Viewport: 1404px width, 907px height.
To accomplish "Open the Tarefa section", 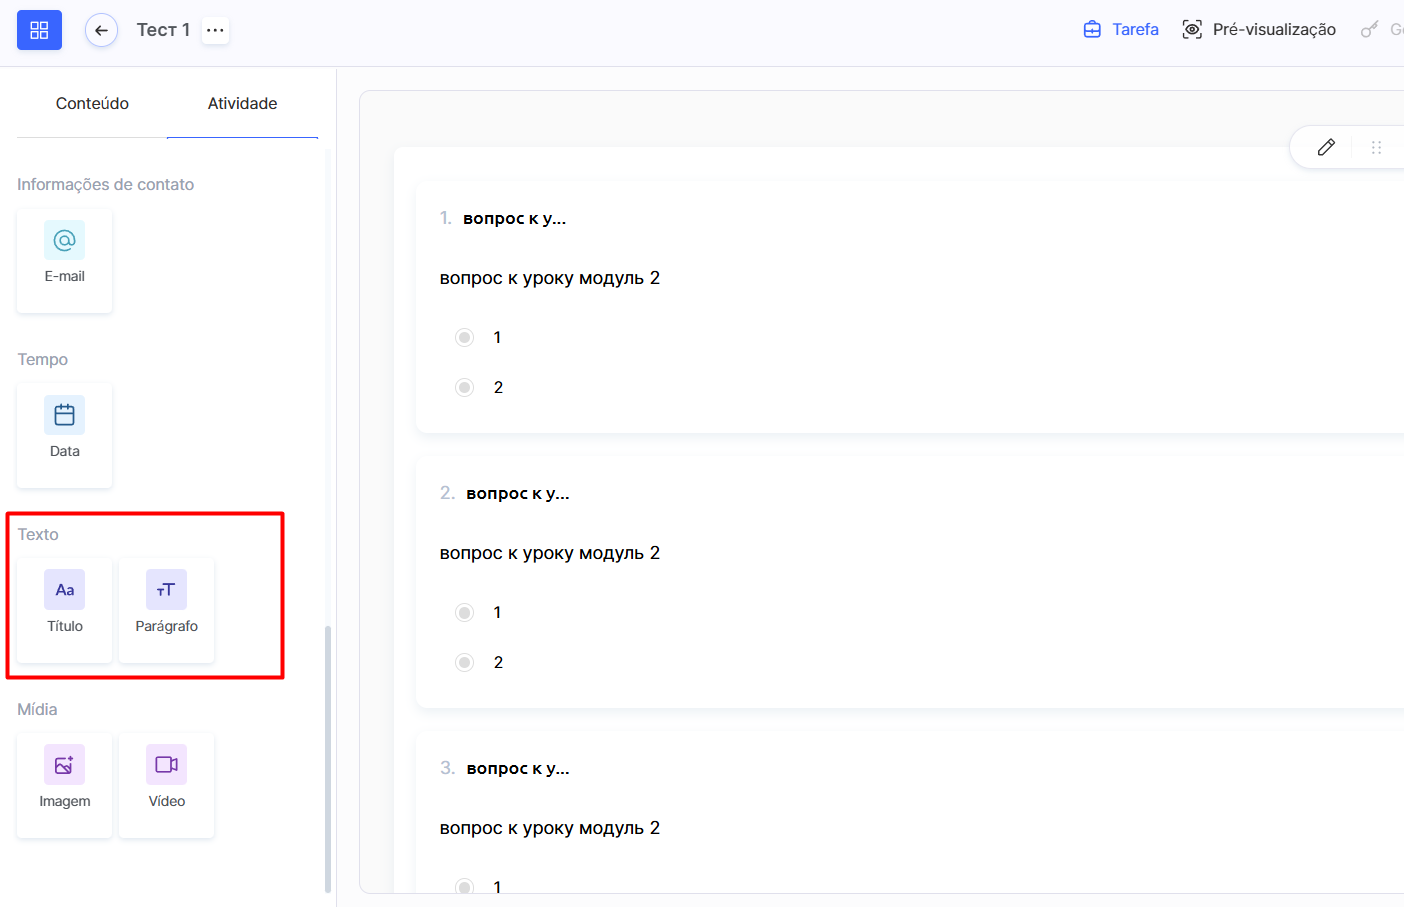I will (x=1121, y=30).
